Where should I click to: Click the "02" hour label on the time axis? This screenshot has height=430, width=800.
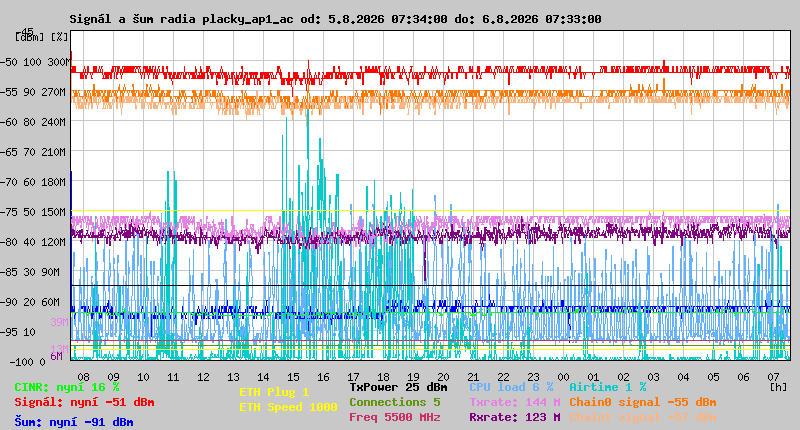tap(623, 377)
